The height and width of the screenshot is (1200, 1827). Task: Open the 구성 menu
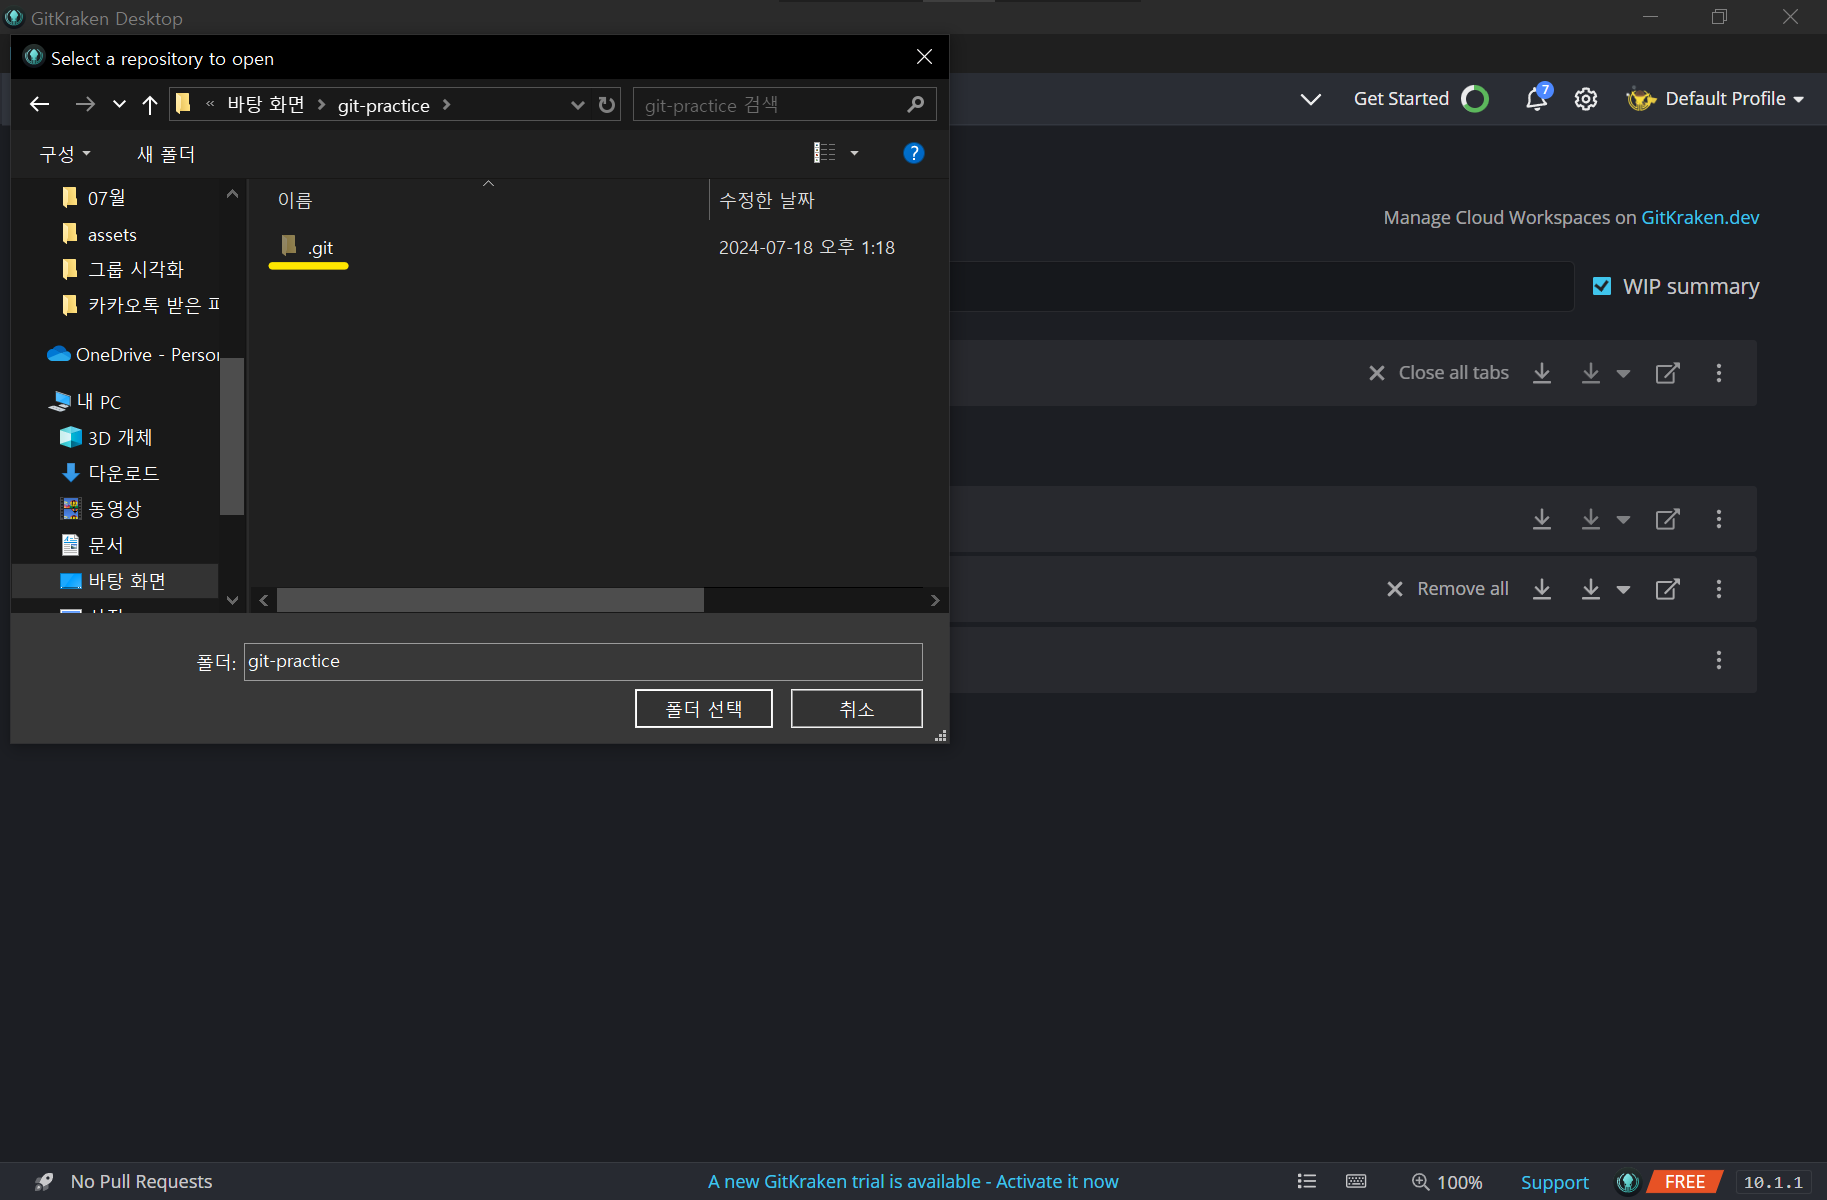(65, 154)
